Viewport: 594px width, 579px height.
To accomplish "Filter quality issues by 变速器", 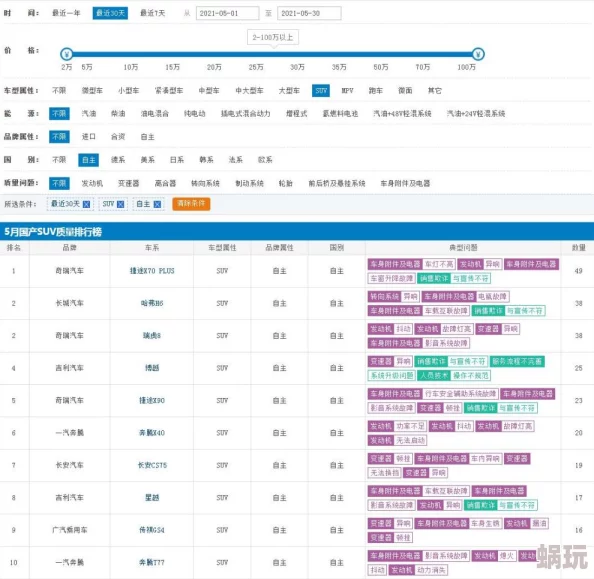I will click(x=128, y=183).
